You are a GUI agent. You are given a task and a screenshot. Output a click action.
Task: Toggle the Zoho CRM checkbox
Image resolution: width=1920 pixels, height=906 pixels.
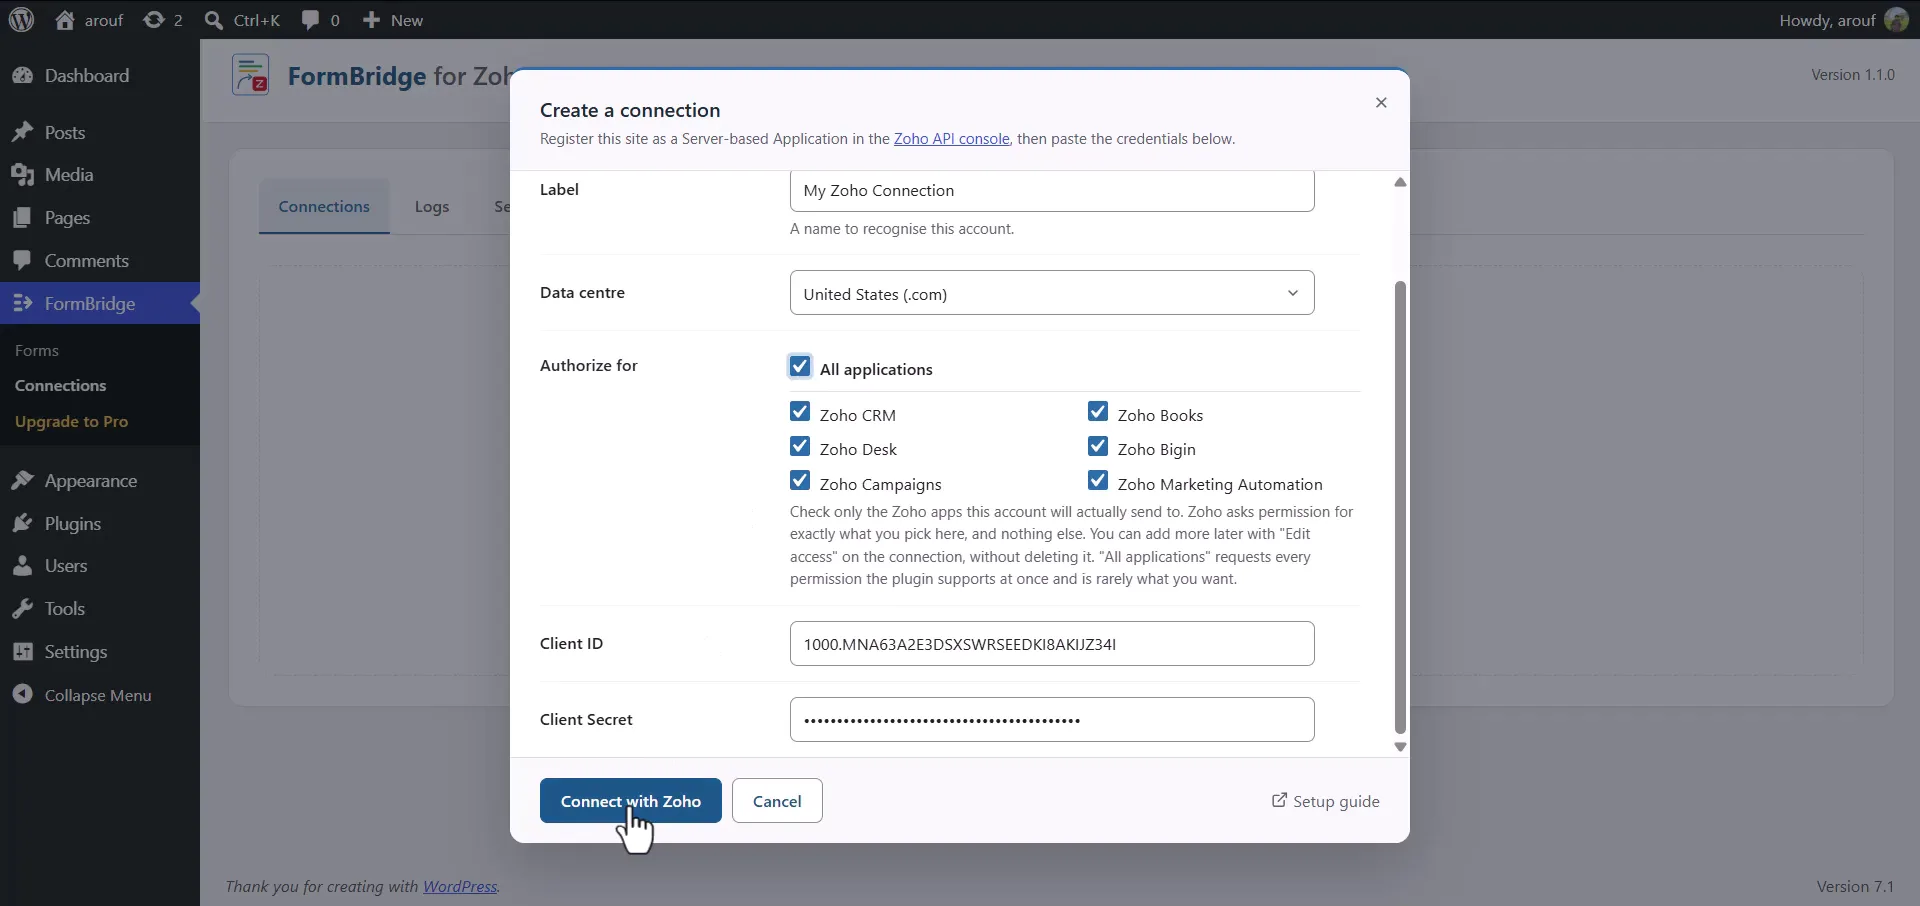(800, 412)
